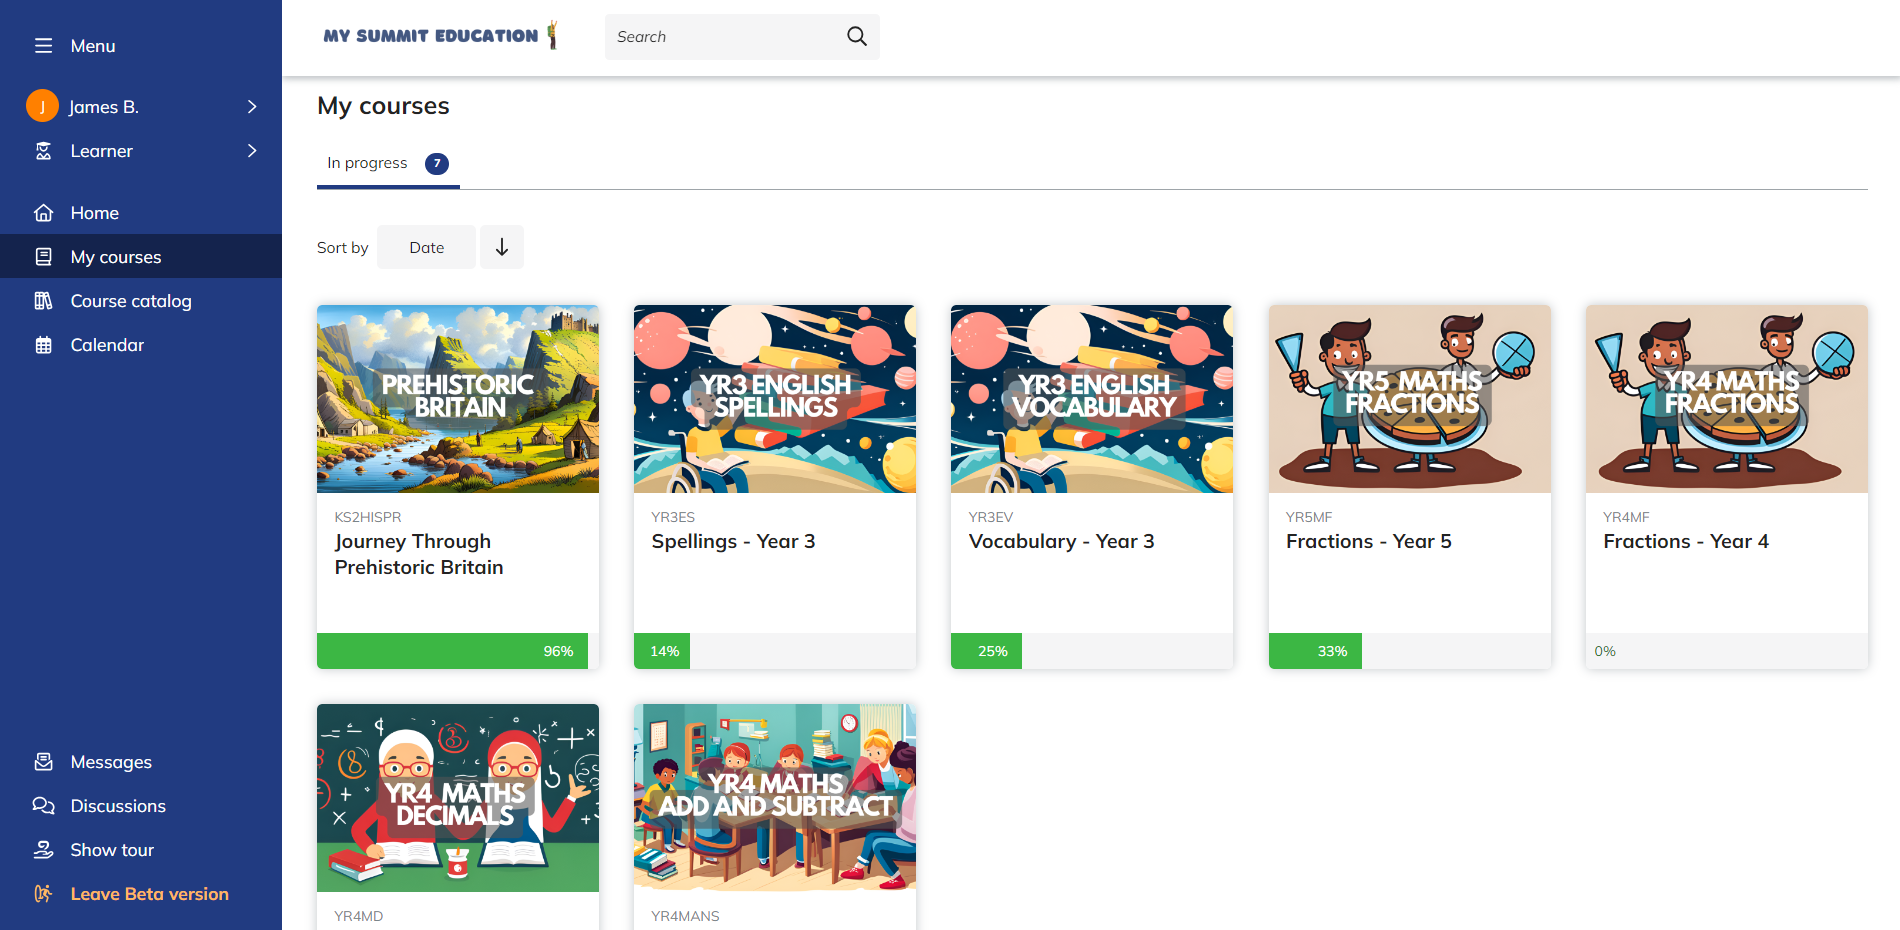
Task: Click the Messages icon
Action: [x=43, y=762]
